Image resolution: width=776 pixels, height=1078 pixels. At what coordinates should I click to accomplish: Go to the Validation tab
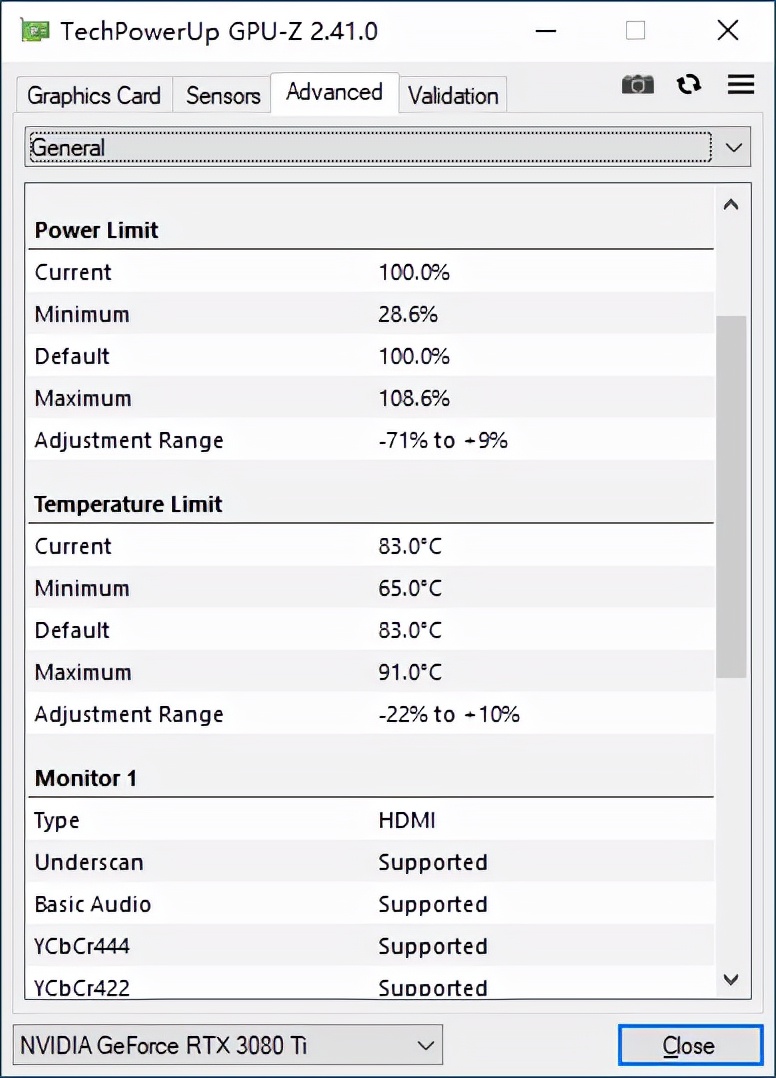(453, 96)
